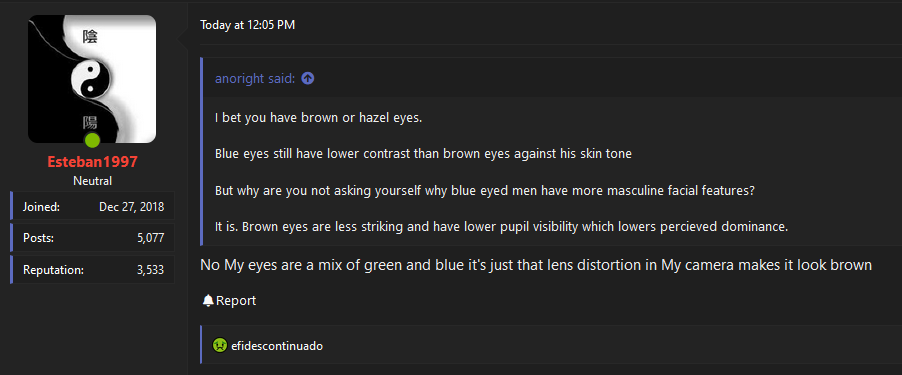The height and width of the screenshot is (375, 902).
Task: Click the Posts count 5,077
Action: point(151,238)
